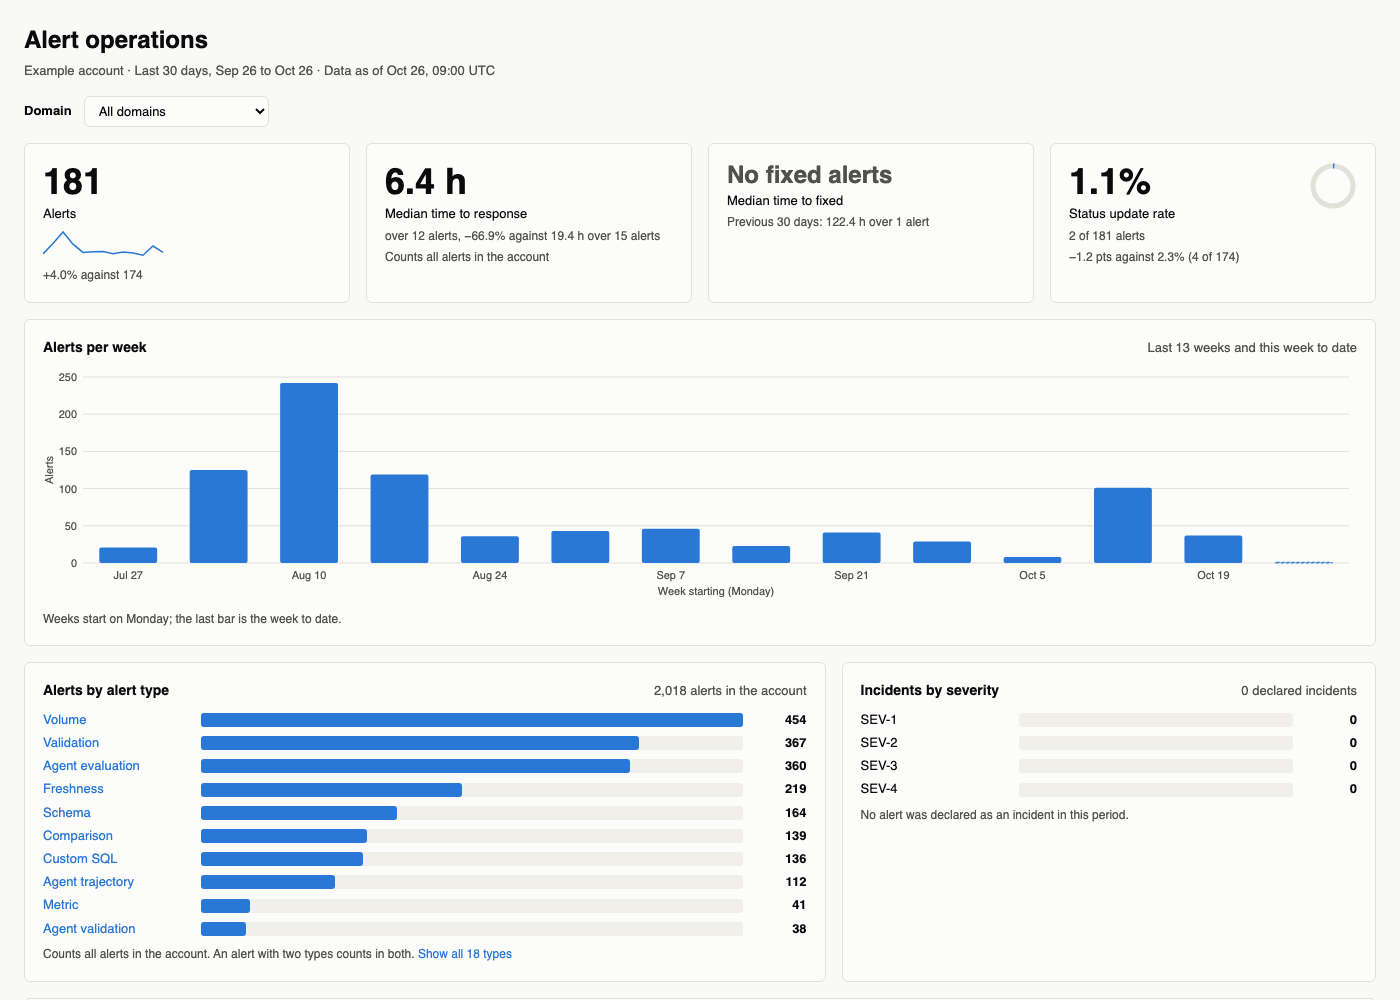Select the Jul 27 weekly alerts bar
Viewport: 1400px width, 1000px height.
pos(128,555)
